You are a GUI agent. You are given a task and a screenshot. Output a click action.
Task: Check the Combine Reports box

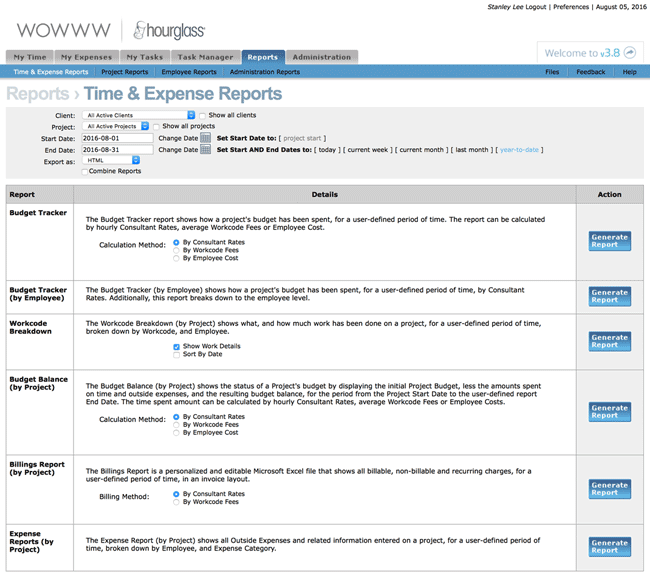(x=85, y=172)
